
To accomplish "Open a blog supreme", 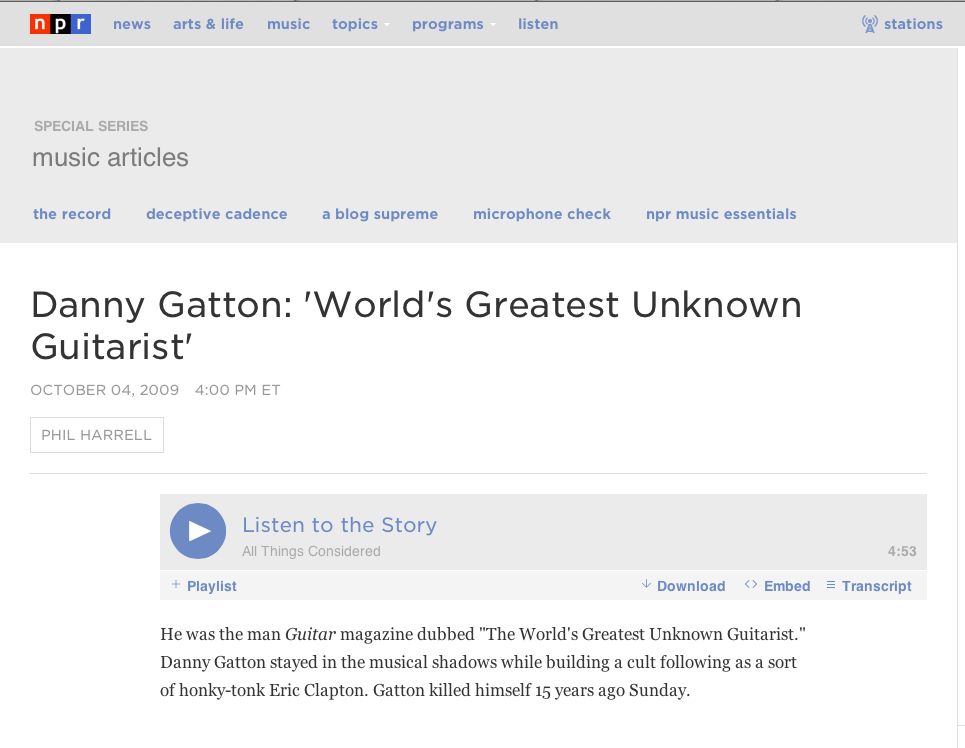I will coord(380,214).
